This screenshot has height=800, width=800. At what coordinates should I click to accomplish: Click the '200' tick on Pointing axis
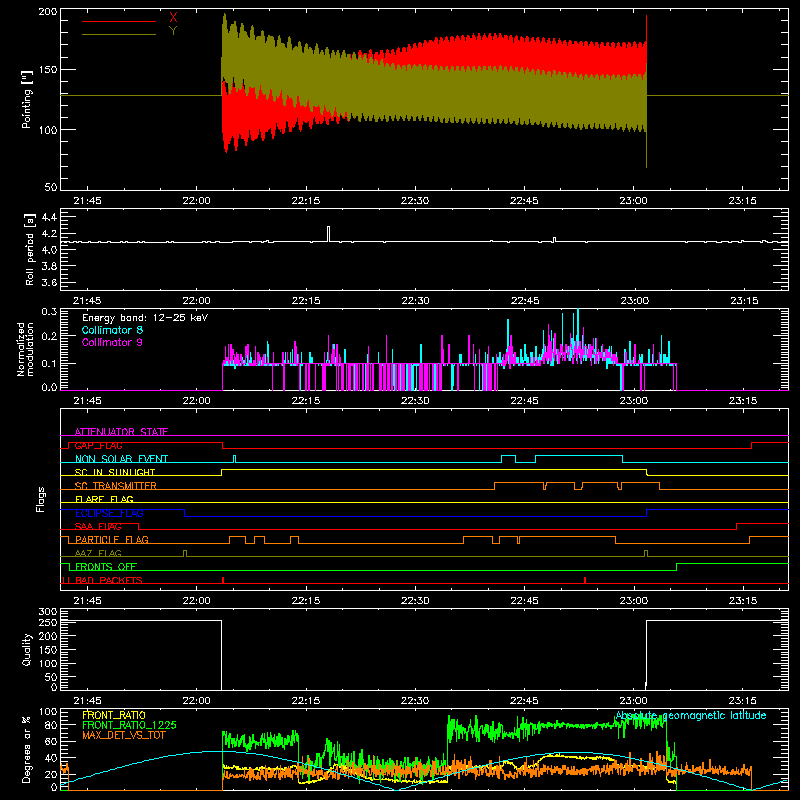47,12
